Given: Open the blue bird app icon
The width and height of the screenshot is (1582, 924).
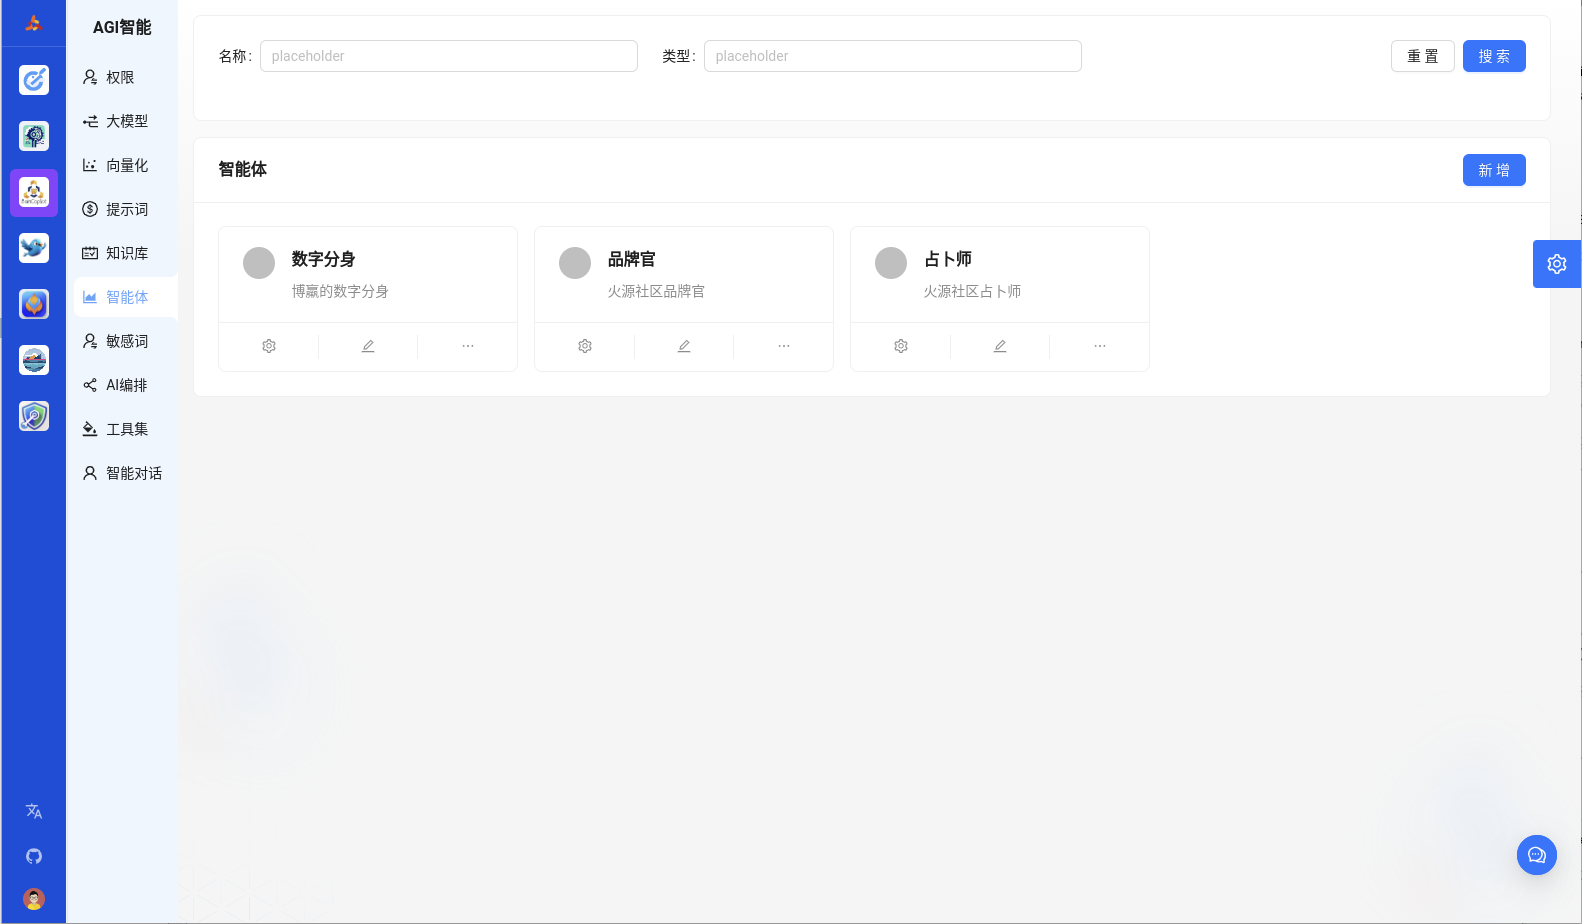Looking at the screenshot, I should tap(34, 247).
